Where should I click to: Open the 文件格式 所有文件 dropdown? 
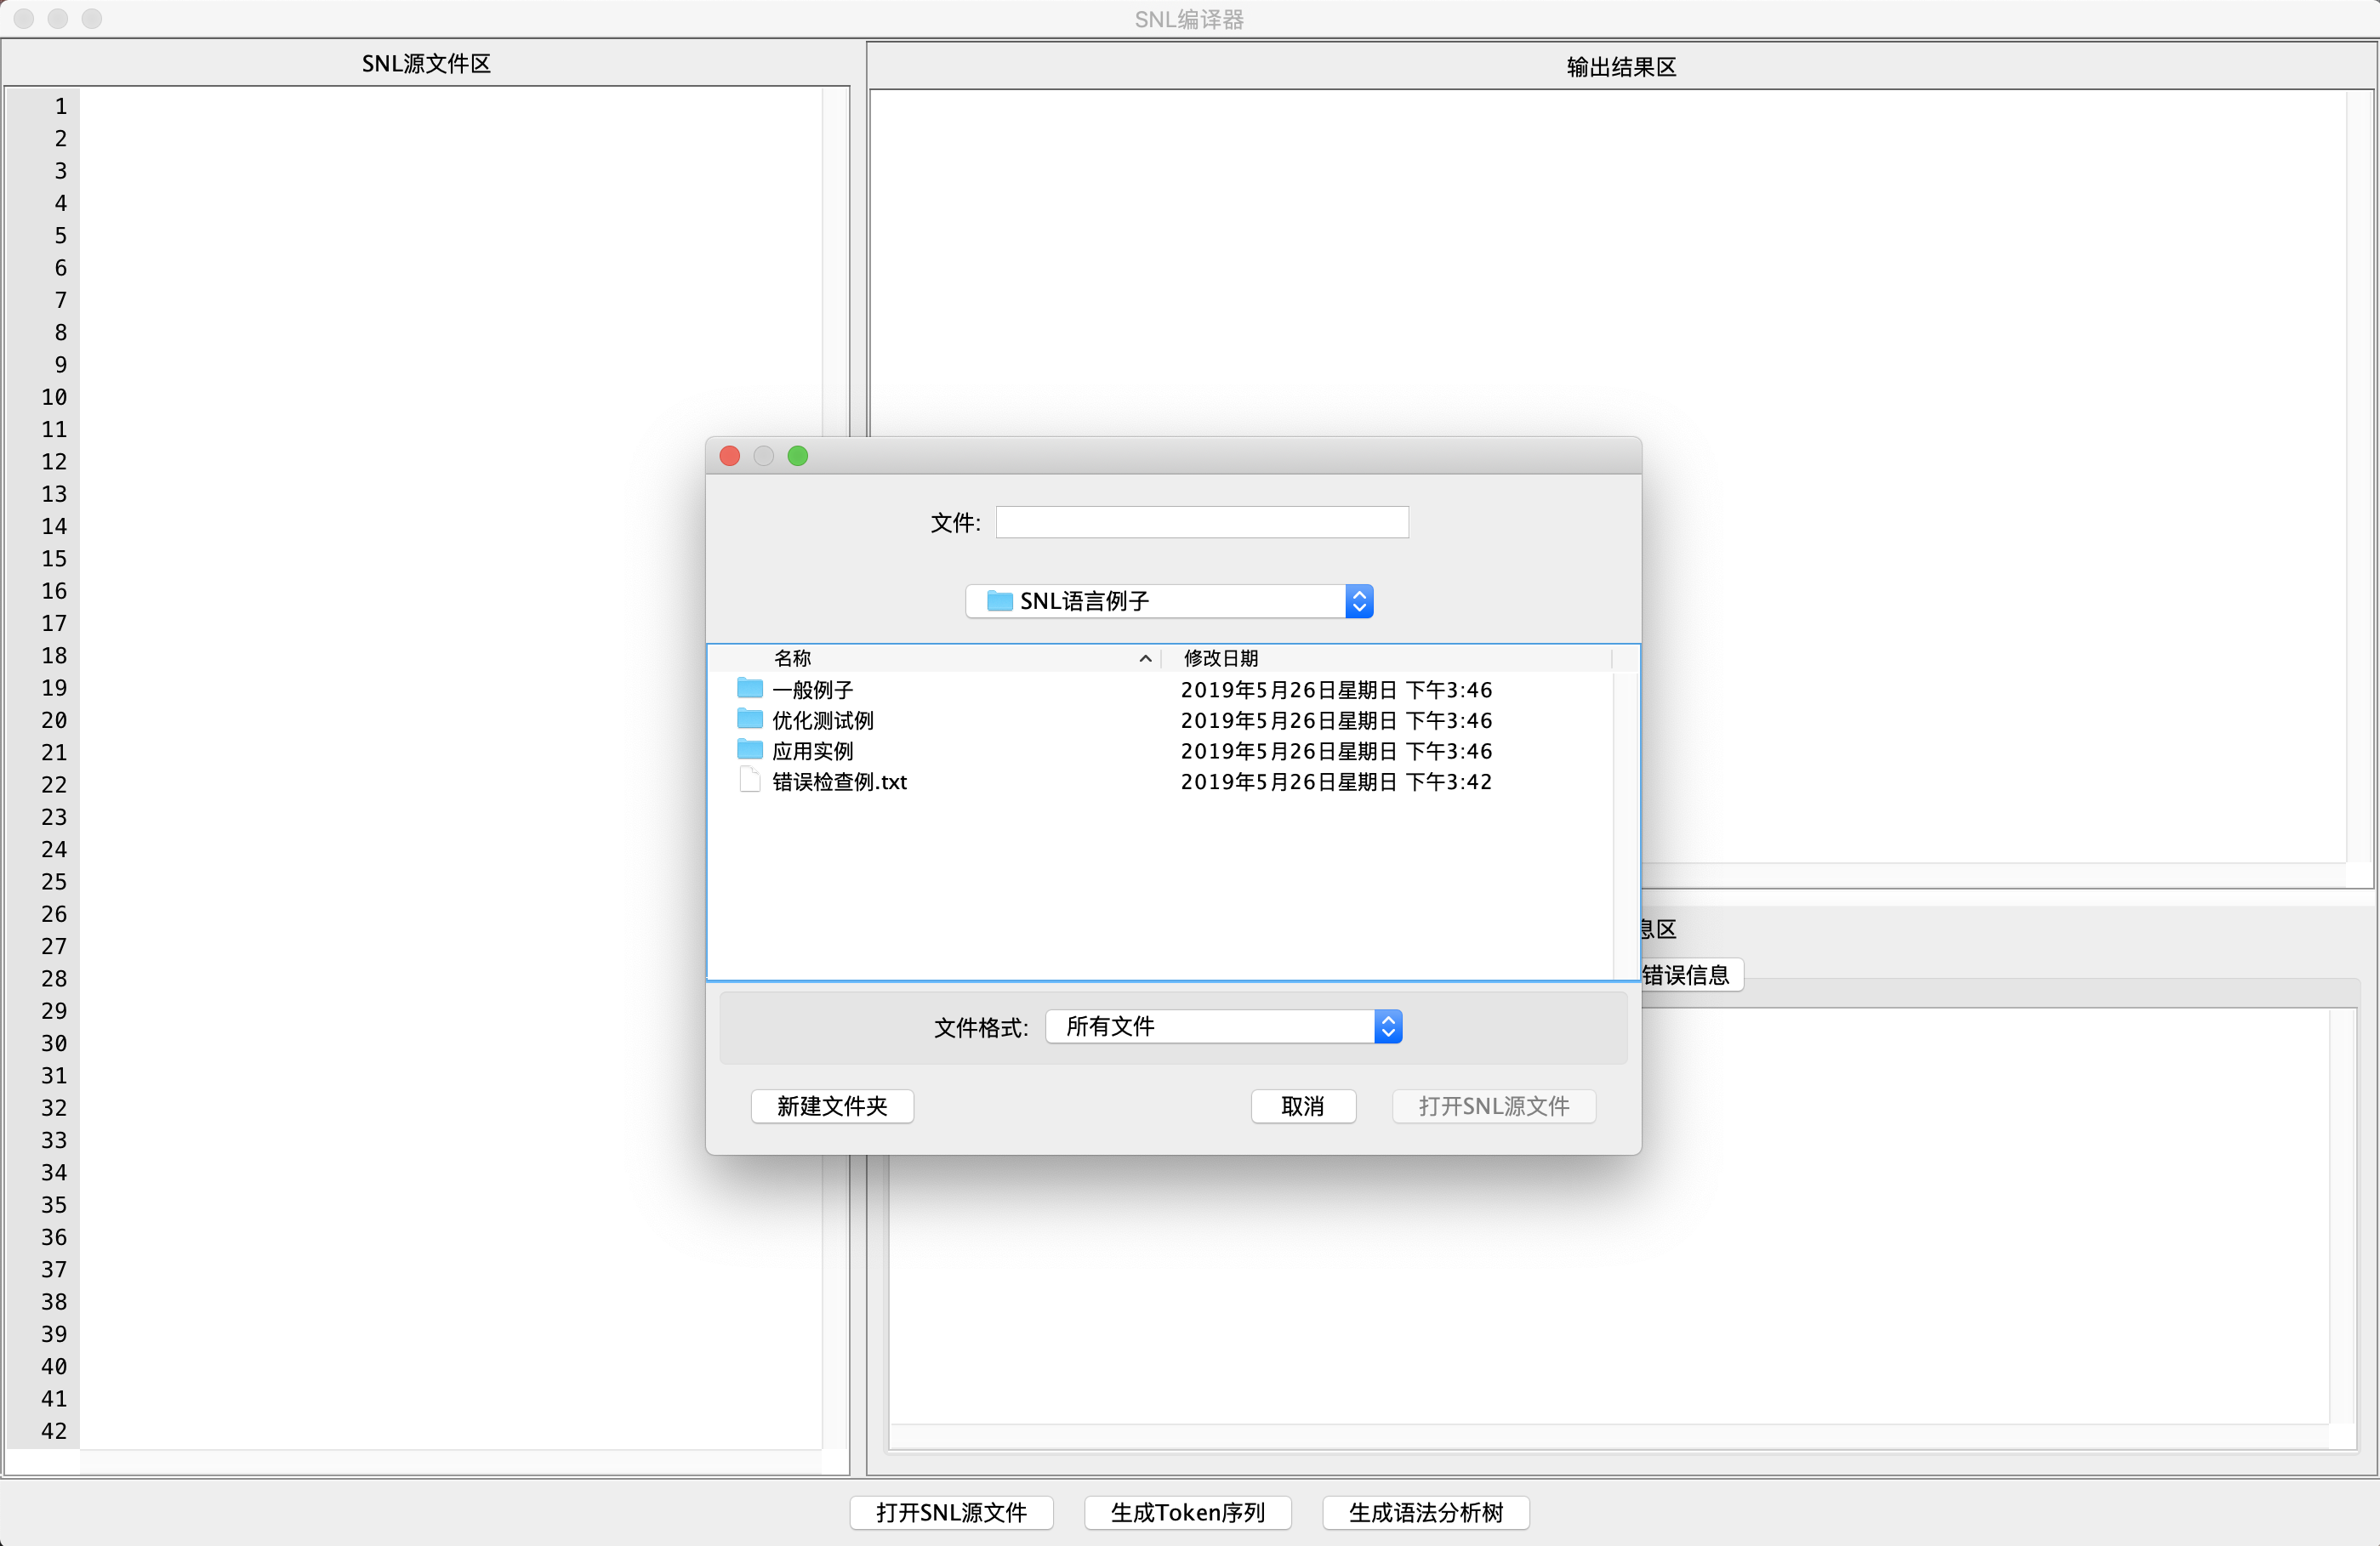coord(1387,1027)
